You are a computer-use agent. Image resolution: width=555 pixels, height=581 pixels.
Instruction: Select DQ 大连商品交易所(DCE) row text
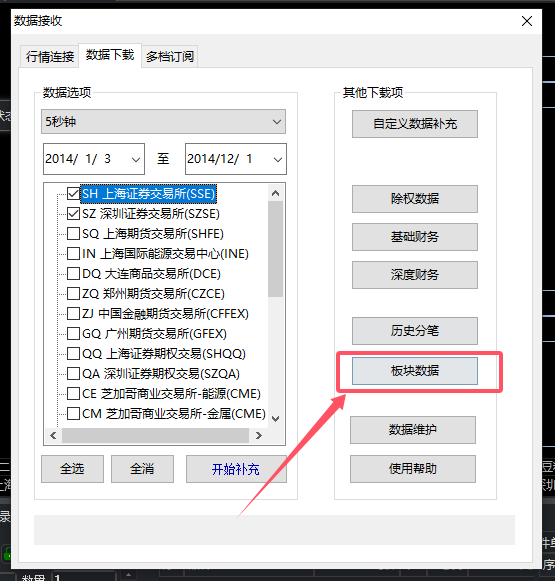tap(151, 274)
